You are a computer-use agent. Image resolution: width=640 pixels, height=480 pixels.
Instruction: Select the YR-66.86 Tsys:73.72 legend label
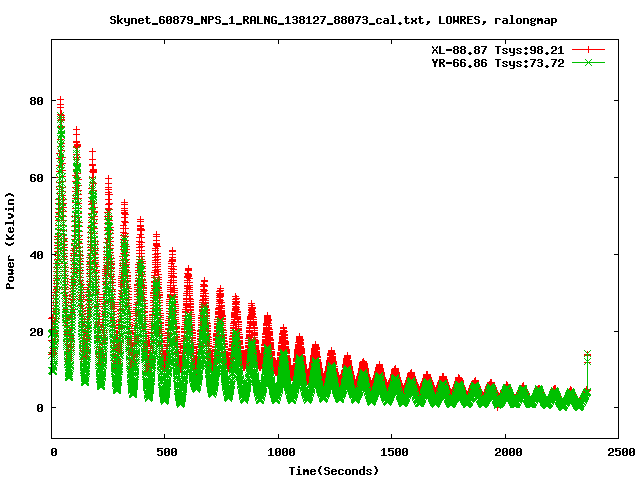pyautogui.click(x=498, y=63)
